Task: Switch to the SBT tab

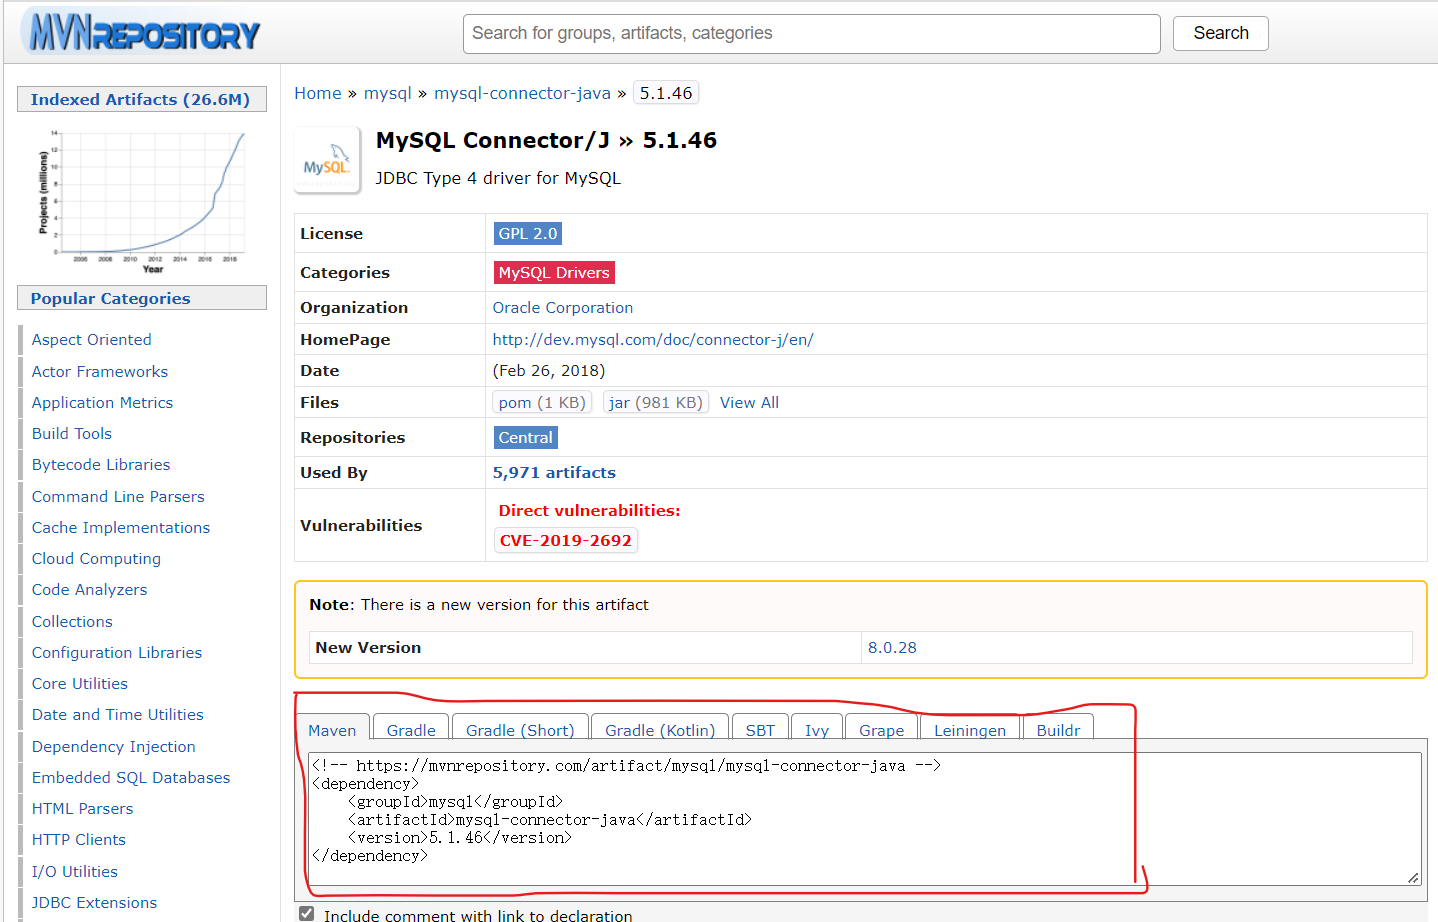Action: [x=760, y=730]
